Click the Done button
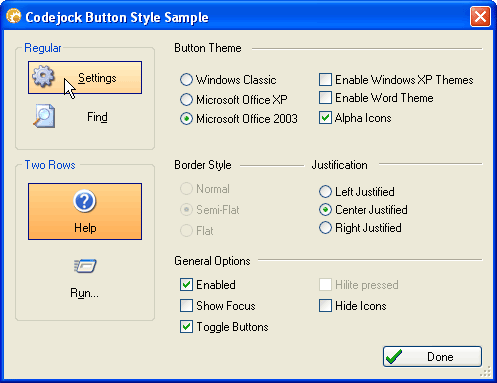497x383 pixels. (432, 357)
